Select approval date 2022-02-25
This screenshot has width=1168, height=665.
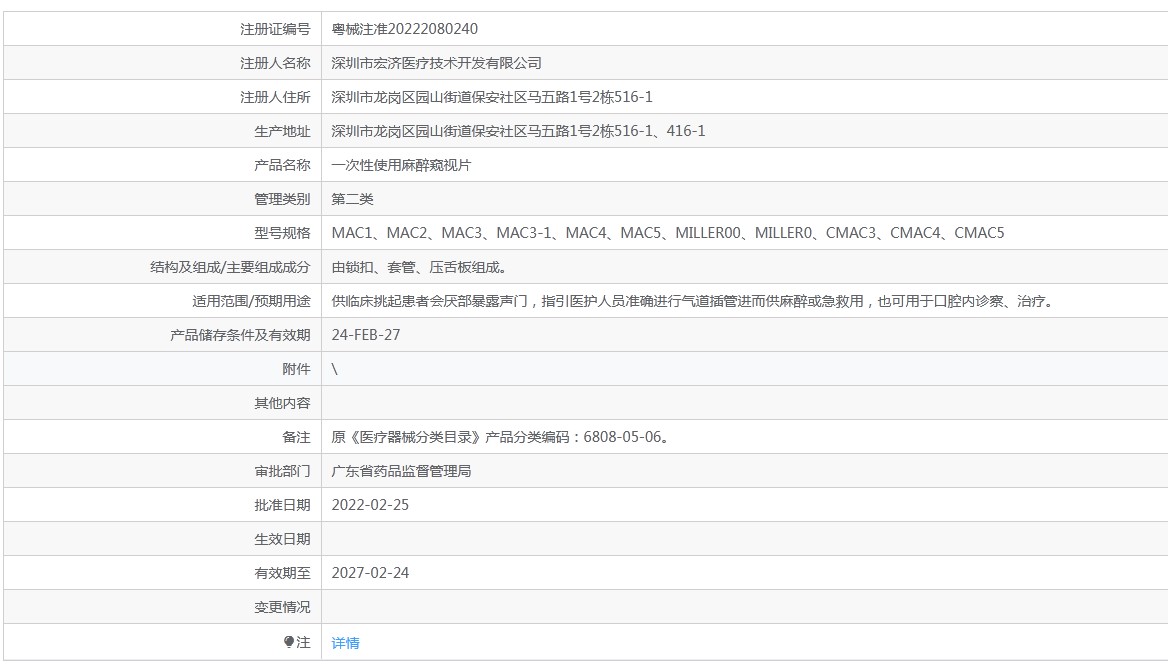pyautogui.click(x=370, y=505)
